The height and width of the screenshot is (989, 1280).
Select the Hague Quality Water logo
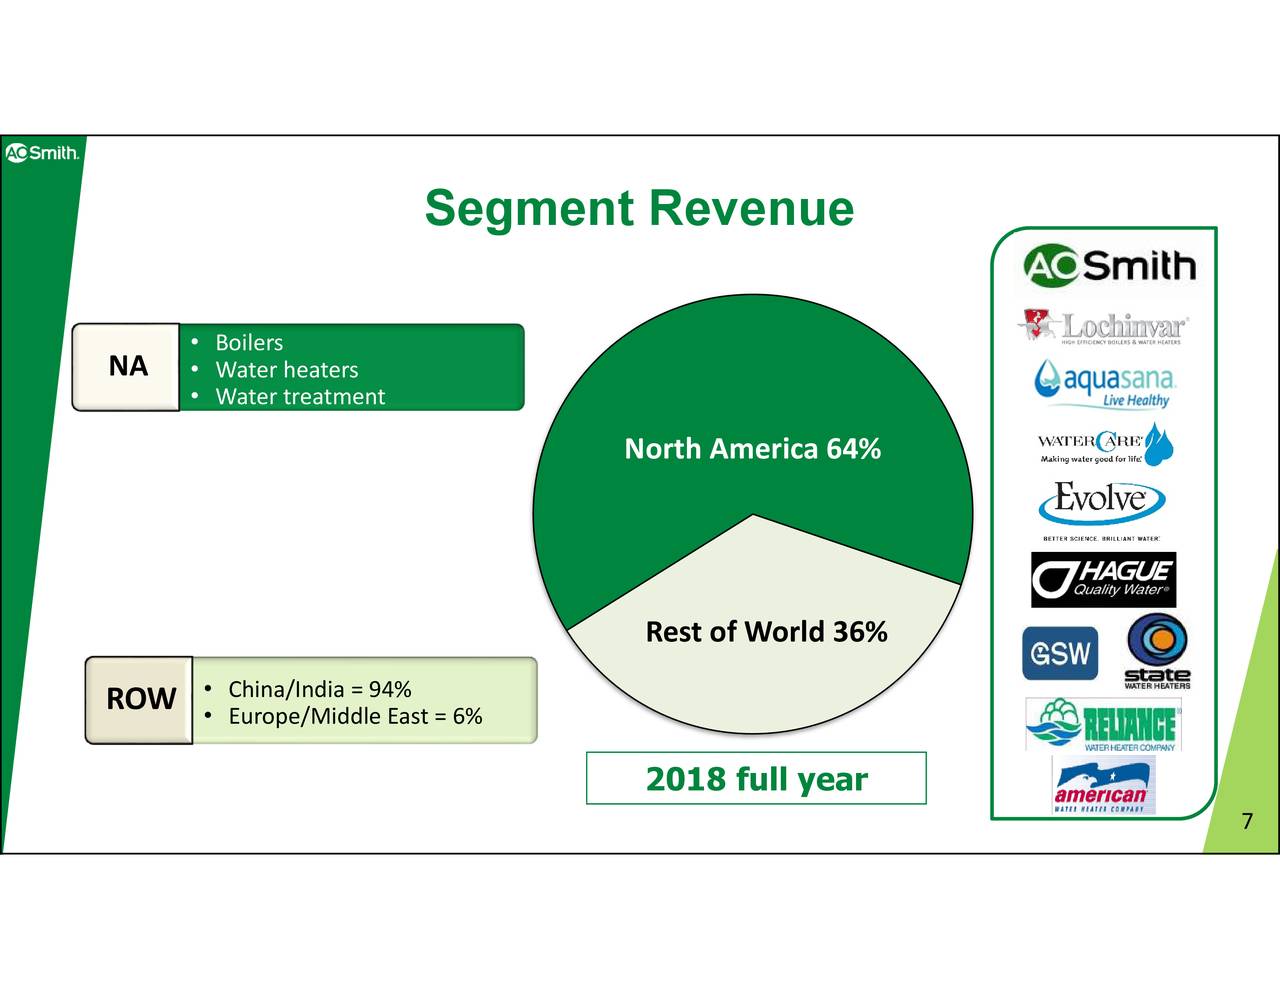click(1103, 579)
